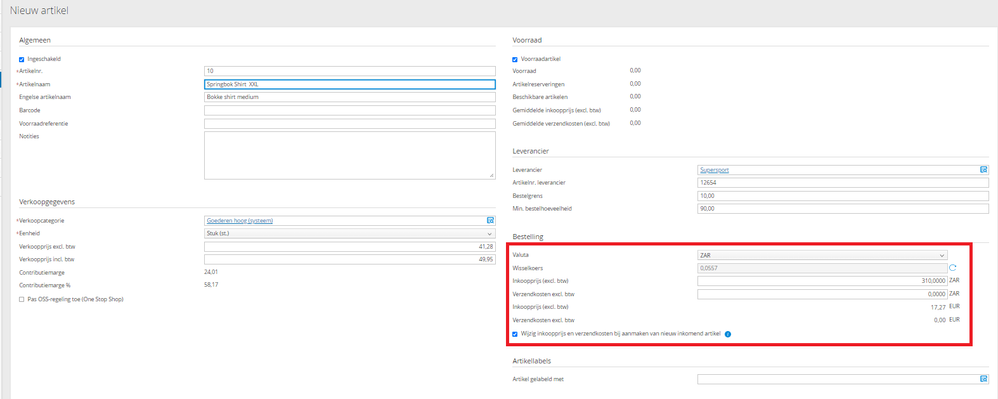Click the Gemiddelde inkoopprijs (excl. btw) label
998x399 pixels.
[556, 110]
